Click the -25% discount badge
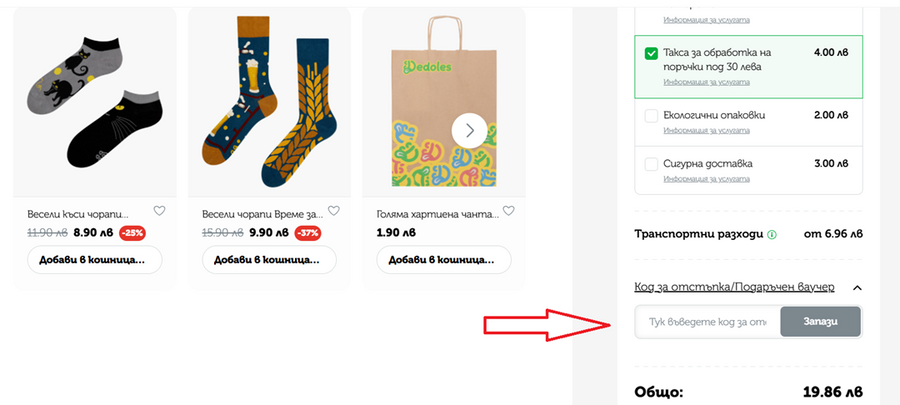 131,233
